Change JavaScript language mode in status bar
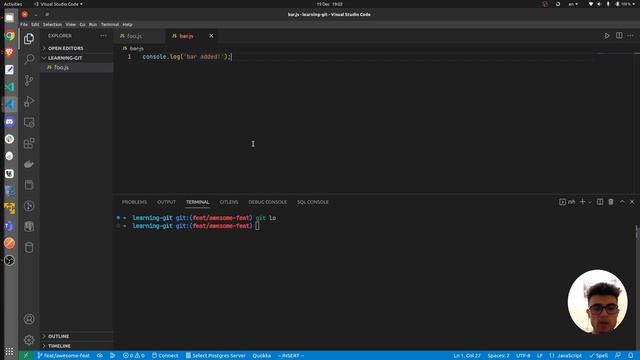 click(x=565, y=356)
